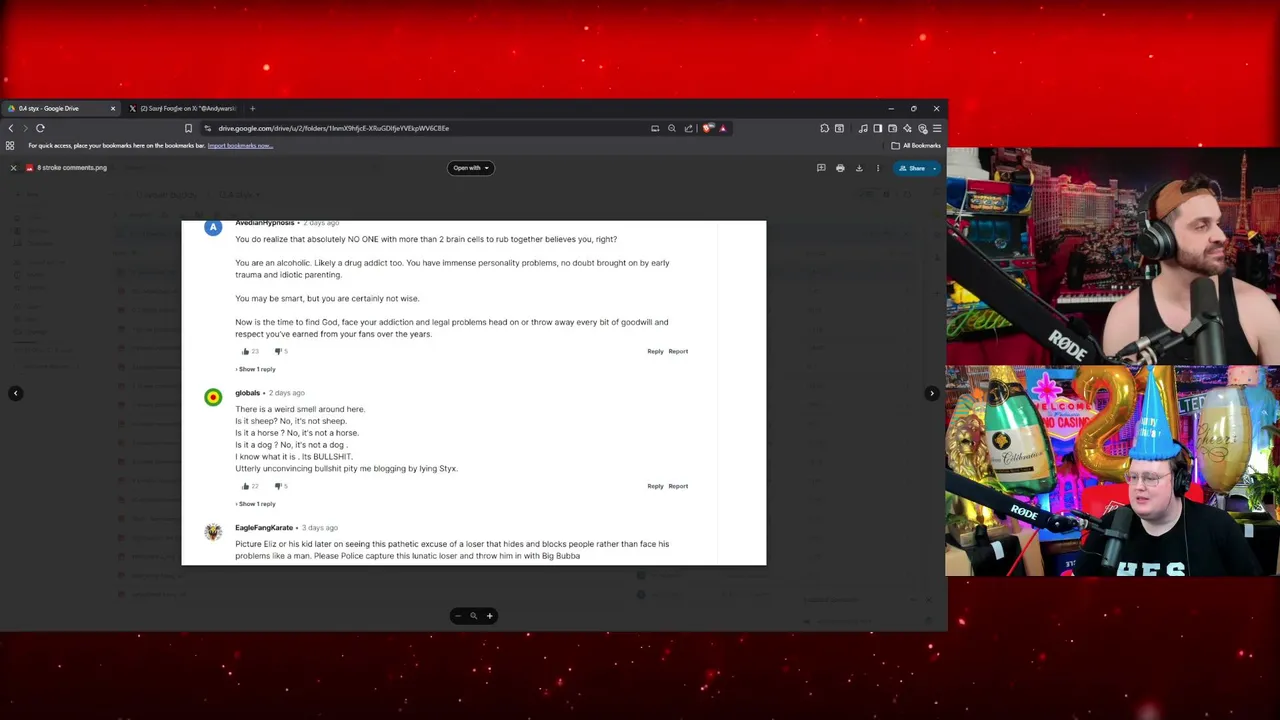
Task: Click the music note toolbar icon
Action: [x=863, y=128]
